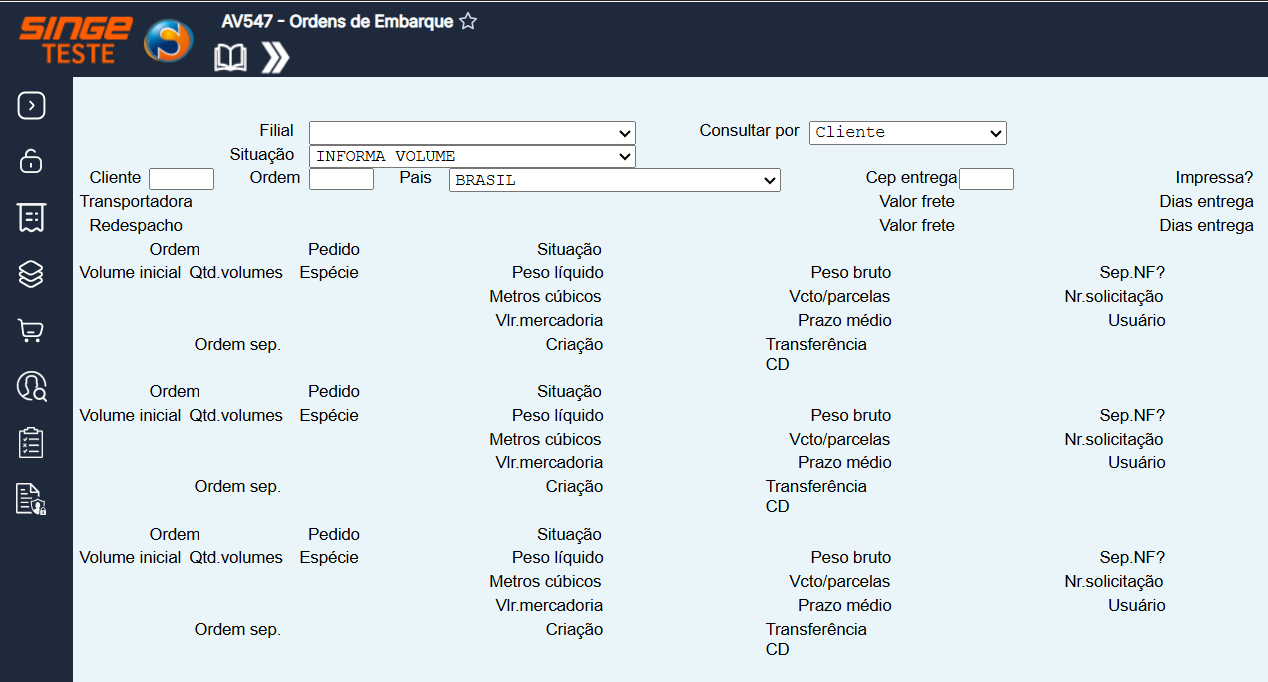Open the shopping cart sidebar icon
The height and width of the screenshot is (682, 1268).
tap(31, 330)
